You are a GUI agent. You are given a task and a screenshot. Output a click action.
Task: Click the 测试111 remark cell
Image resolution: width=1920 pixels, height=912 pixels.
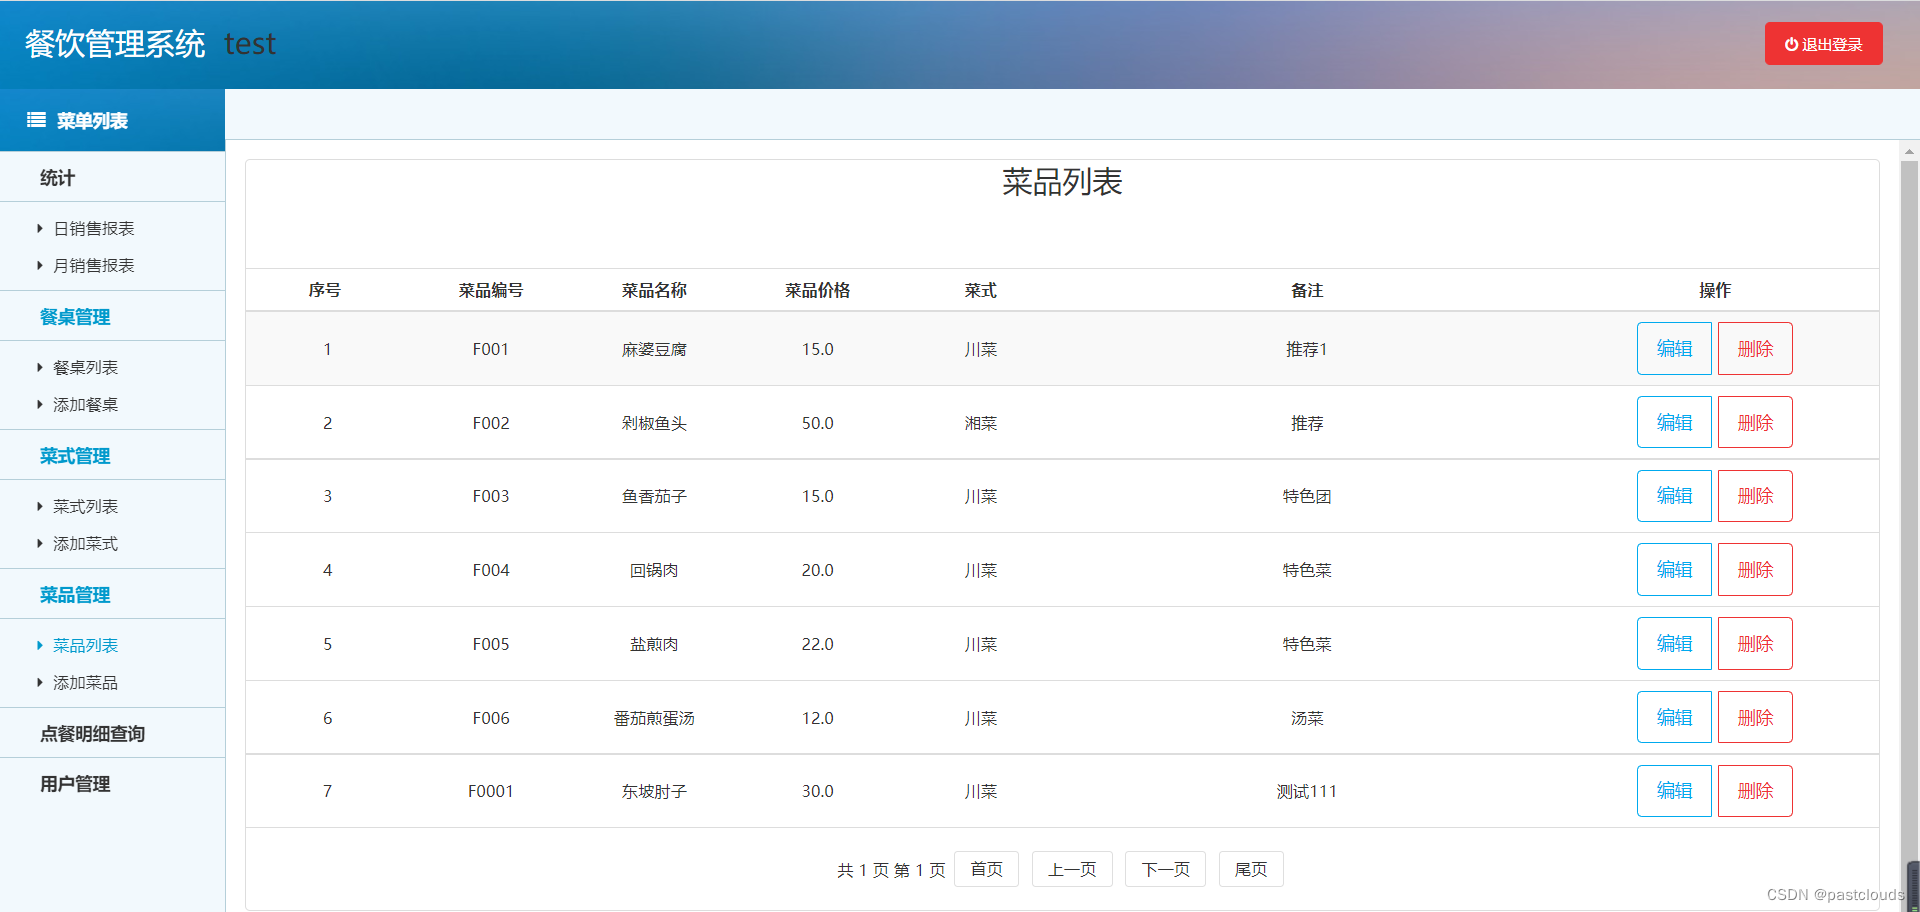tap(1307, 791)
